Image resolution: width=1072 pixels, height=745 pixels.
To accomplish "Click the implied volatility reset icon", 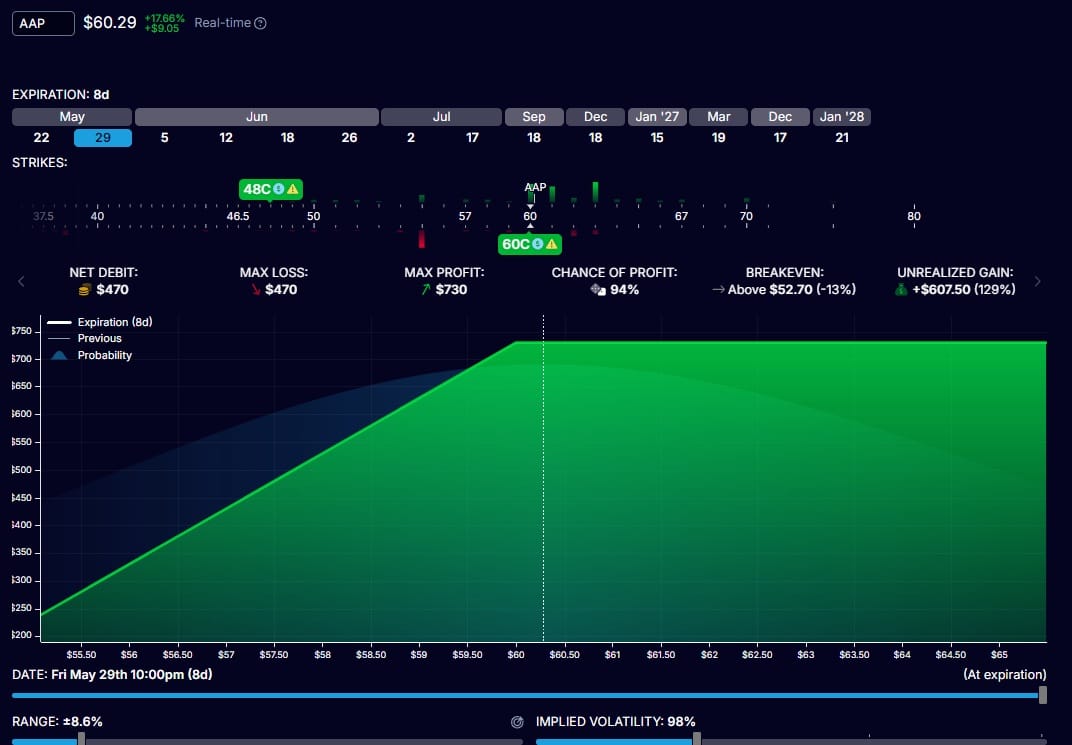I will click(x=518, y=722).
